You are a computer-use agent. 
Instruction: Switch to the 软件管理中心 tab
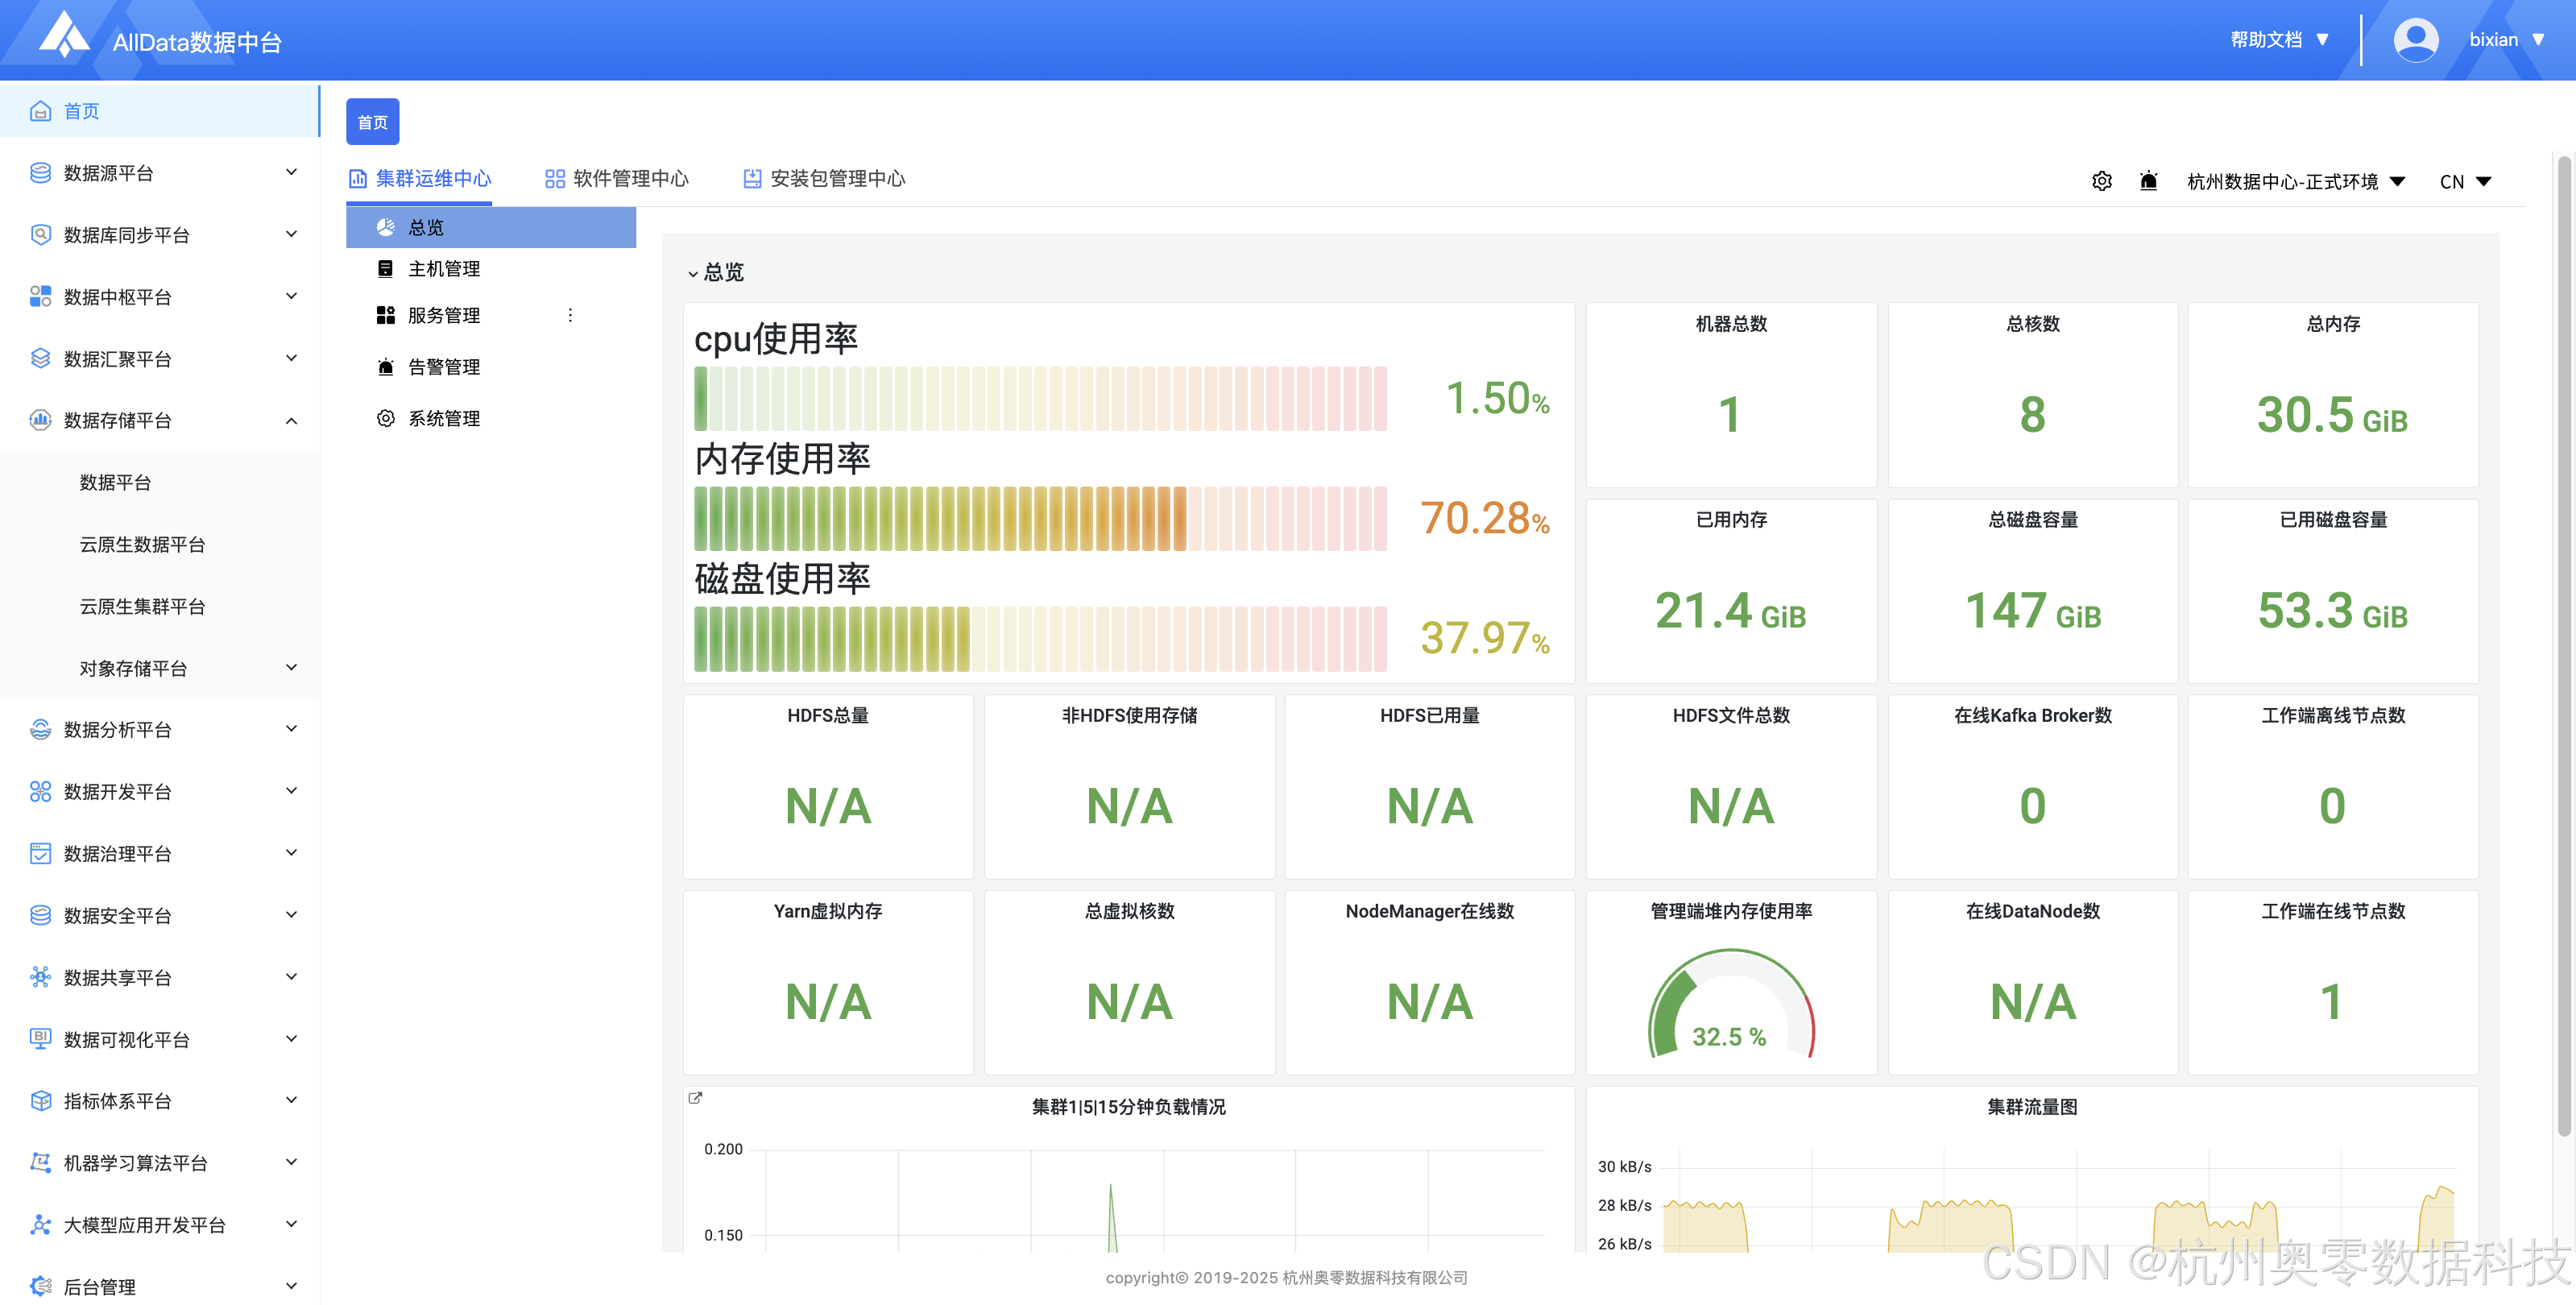617,179
